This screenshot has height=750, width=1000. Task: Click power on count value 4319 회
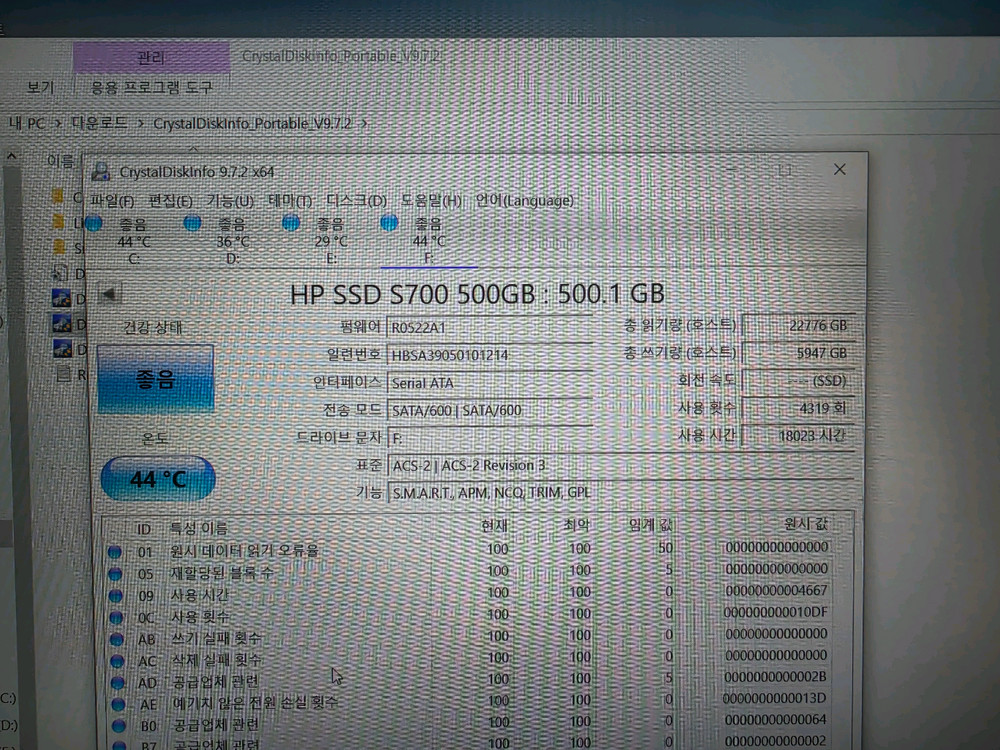pos(797,408)
